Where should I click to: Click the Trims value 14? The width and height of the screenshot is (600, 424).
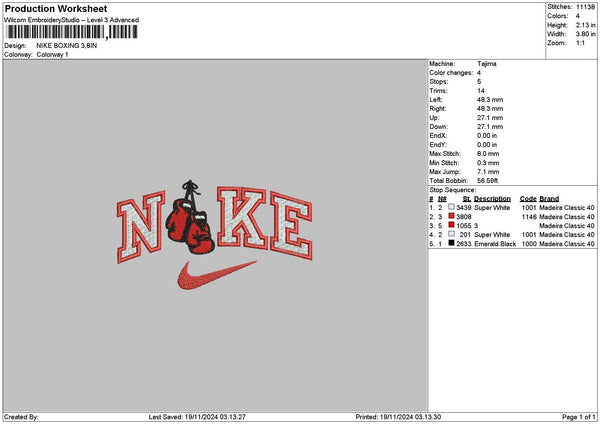(x=481, y=91)
